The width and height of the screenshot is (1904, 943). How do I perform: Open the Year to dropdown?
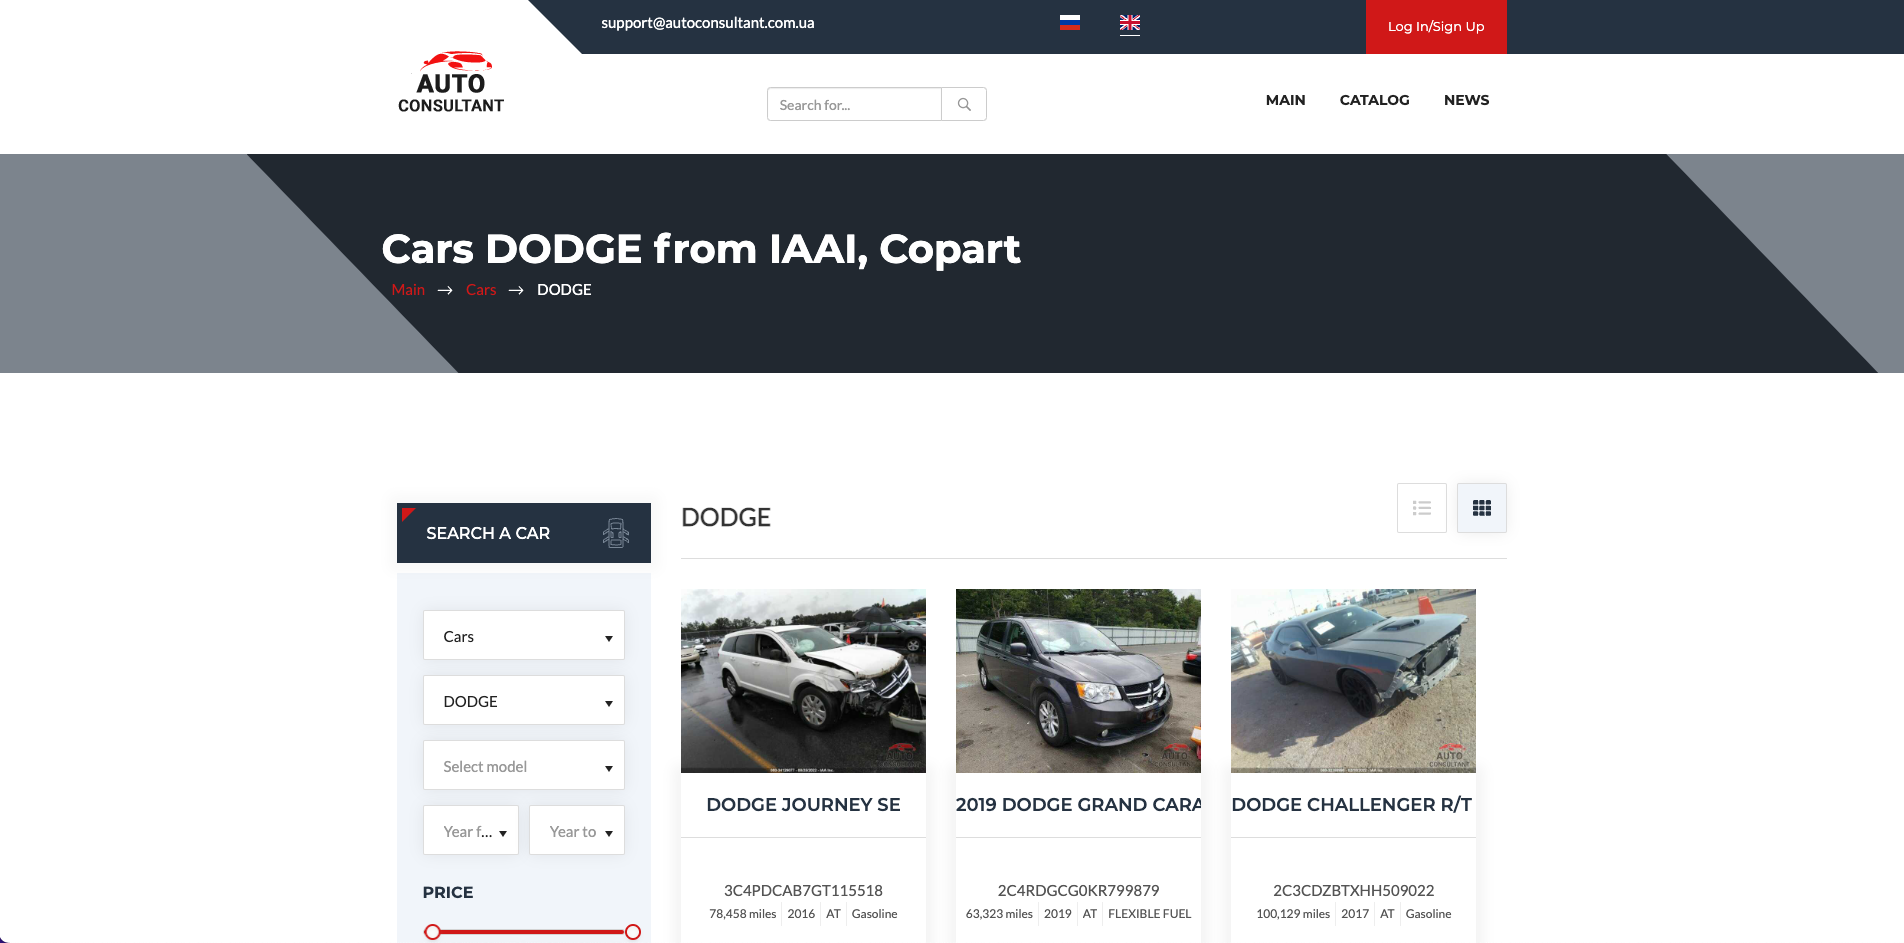[x=576, y=830]
